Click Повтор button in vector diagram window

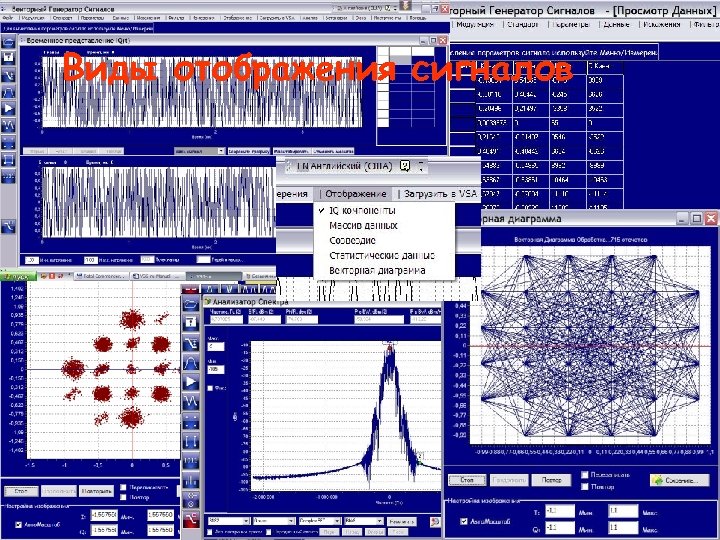click(x=551, y=480)
